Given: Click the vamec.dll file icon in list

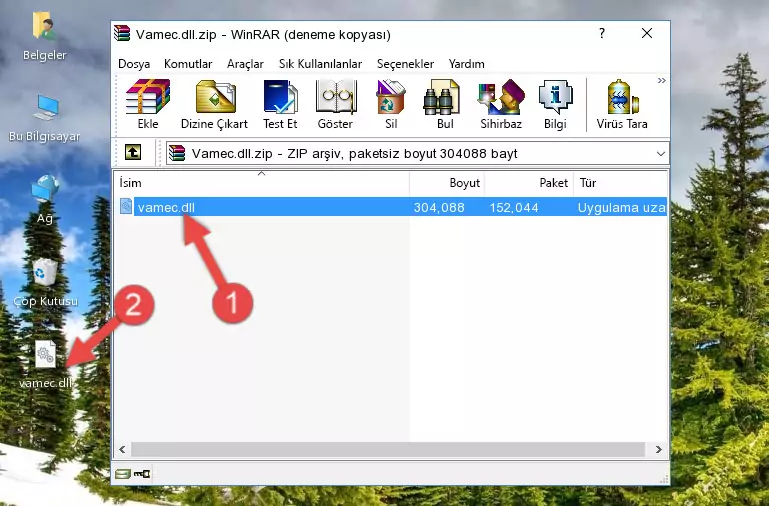Looking at the screenshot, I should click(x=126, y=207).
